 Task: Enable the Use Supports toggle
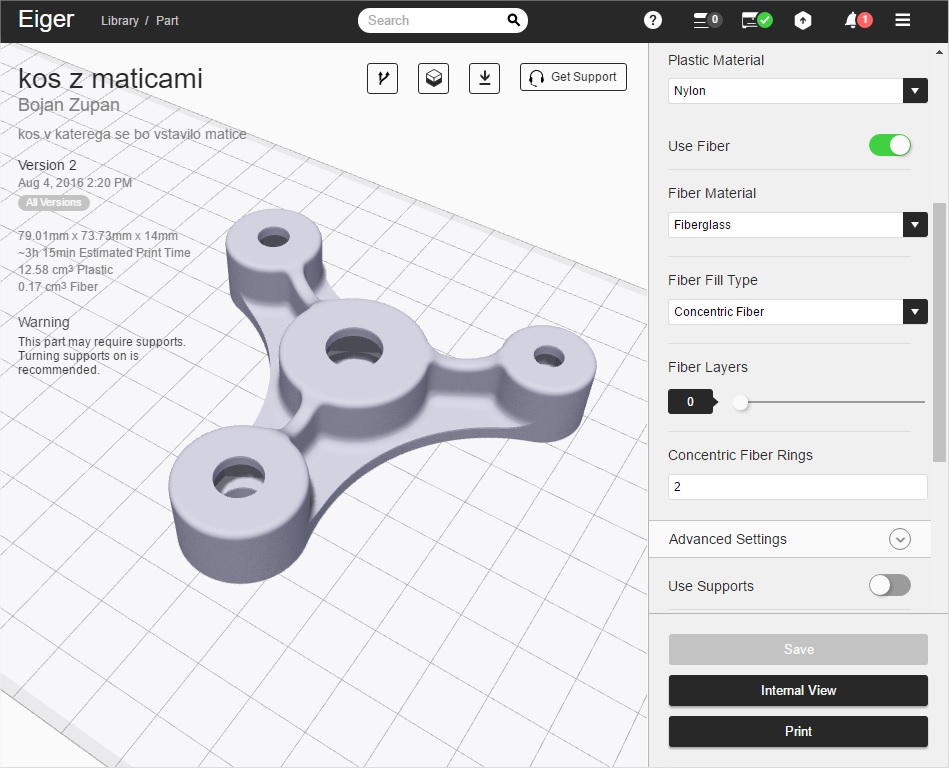[889, 585]
